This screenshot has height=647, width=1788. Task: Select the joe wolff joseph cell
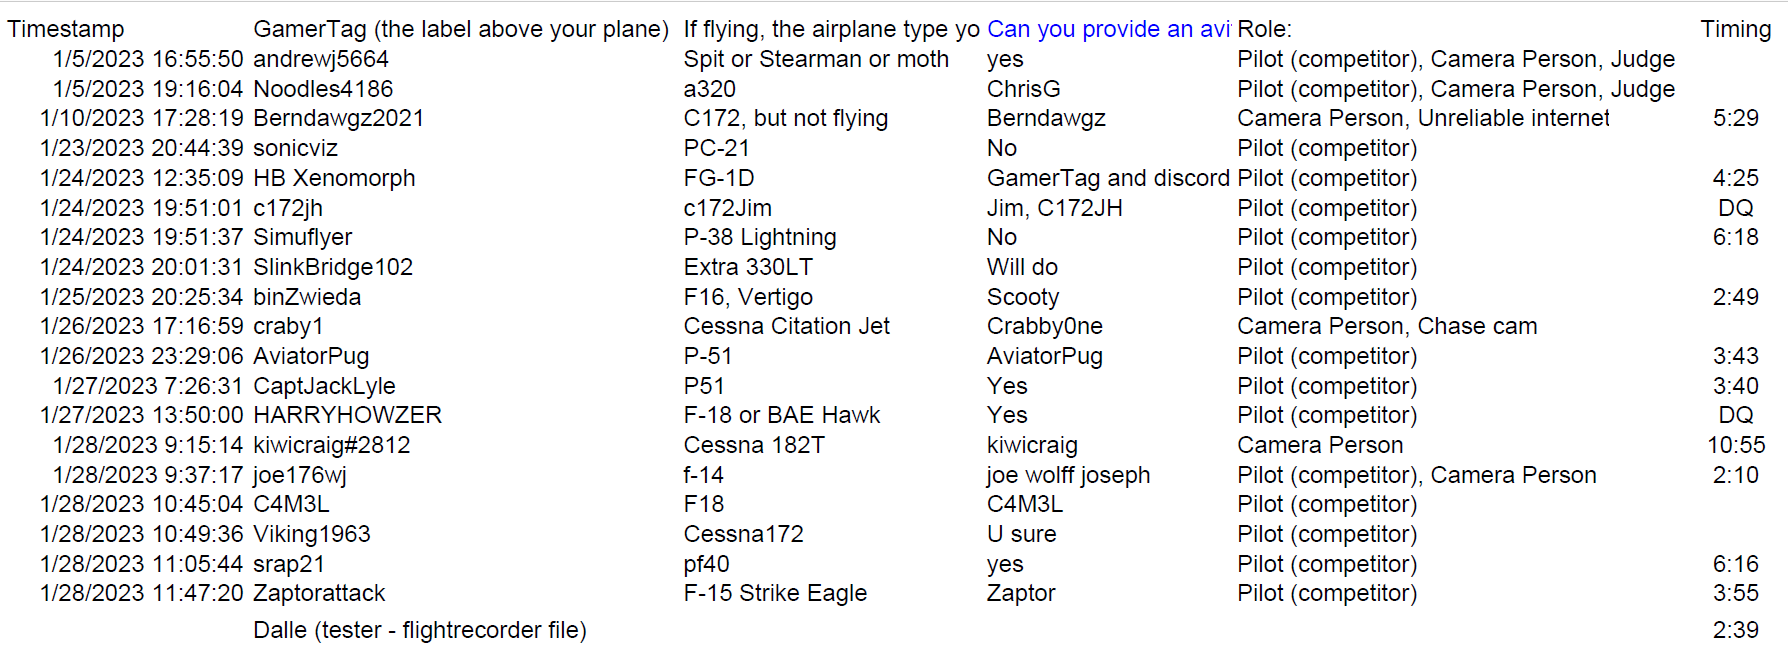pyautogui.click(x=1068, y=475)
